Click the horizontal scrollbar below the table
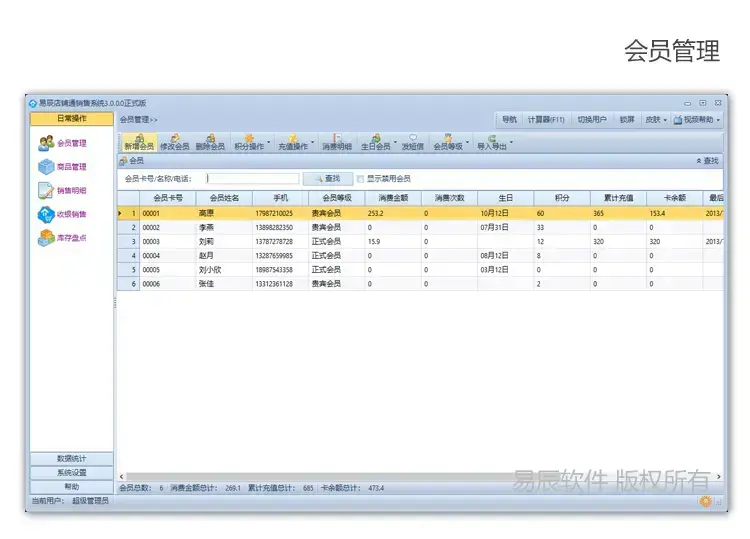 (400, 476)
